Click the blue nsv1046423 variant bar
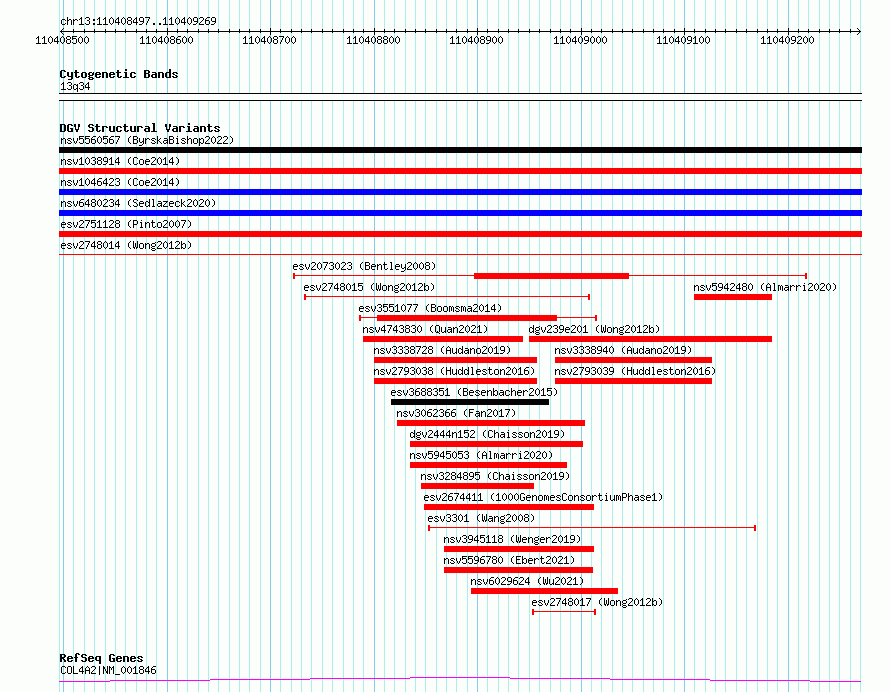Screen dimensions: 890x692 pyautogui.click(x=460, y=192)
